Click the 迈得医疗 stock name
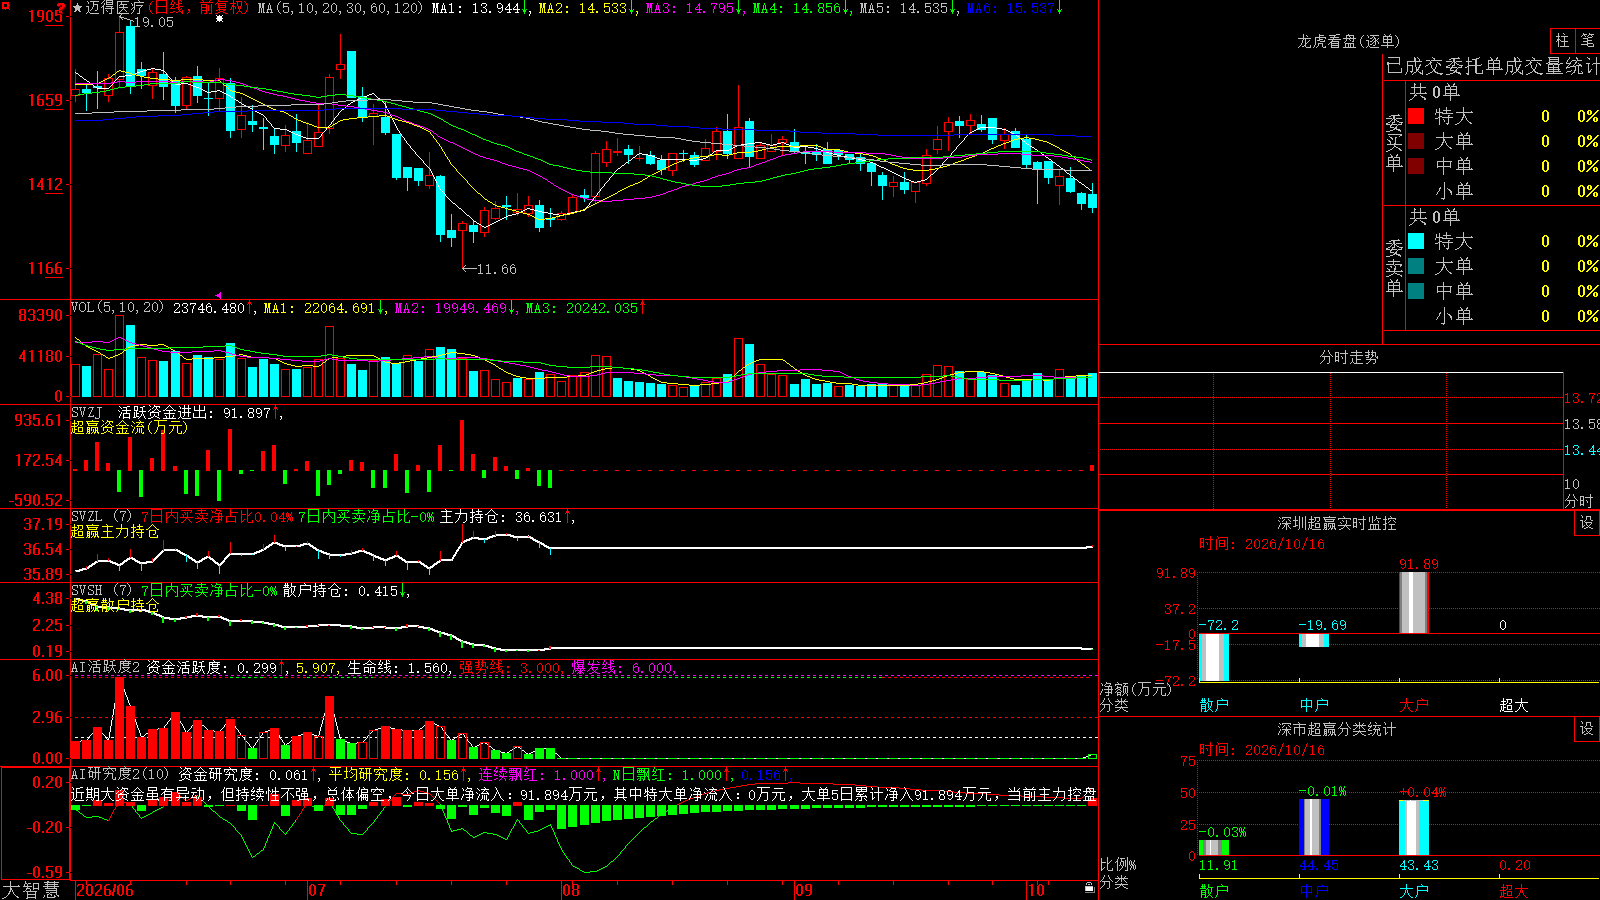 point(115,8)
